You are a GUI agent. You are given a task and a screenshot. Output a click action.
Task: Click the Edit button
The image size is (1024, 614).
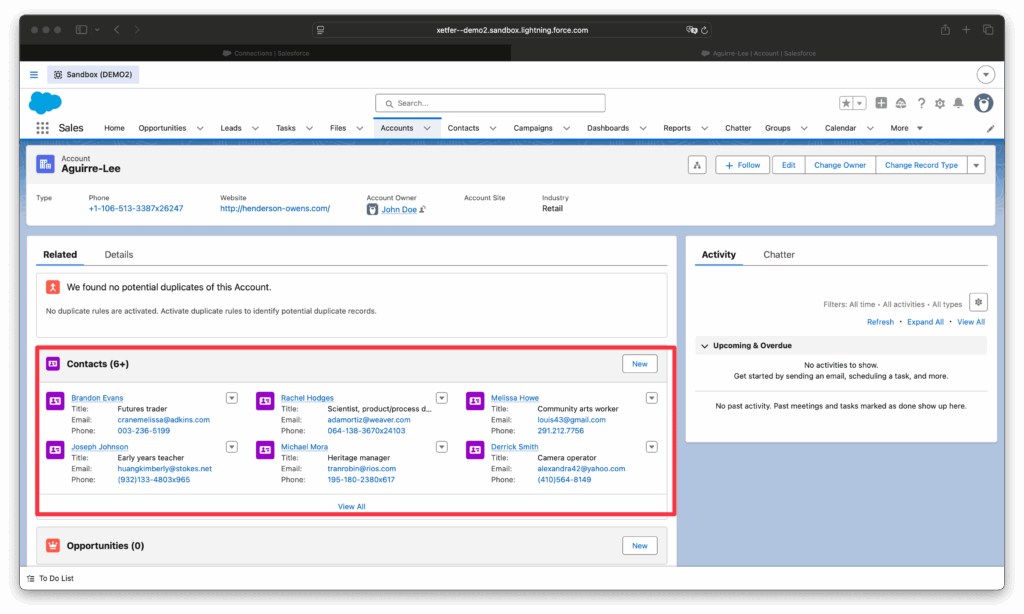coord(788,165)
